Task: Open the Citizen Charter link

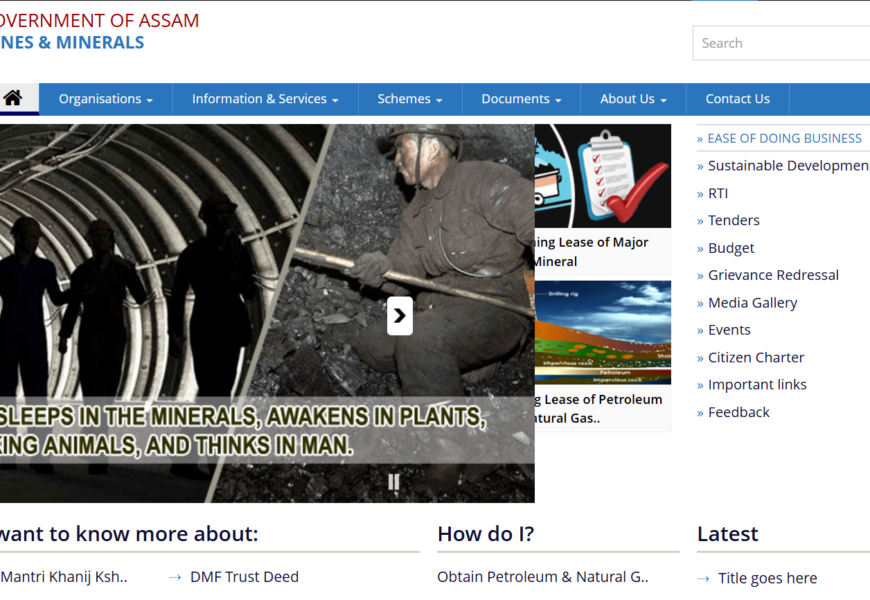Action: pyautogui.click(x=755, y=357)
